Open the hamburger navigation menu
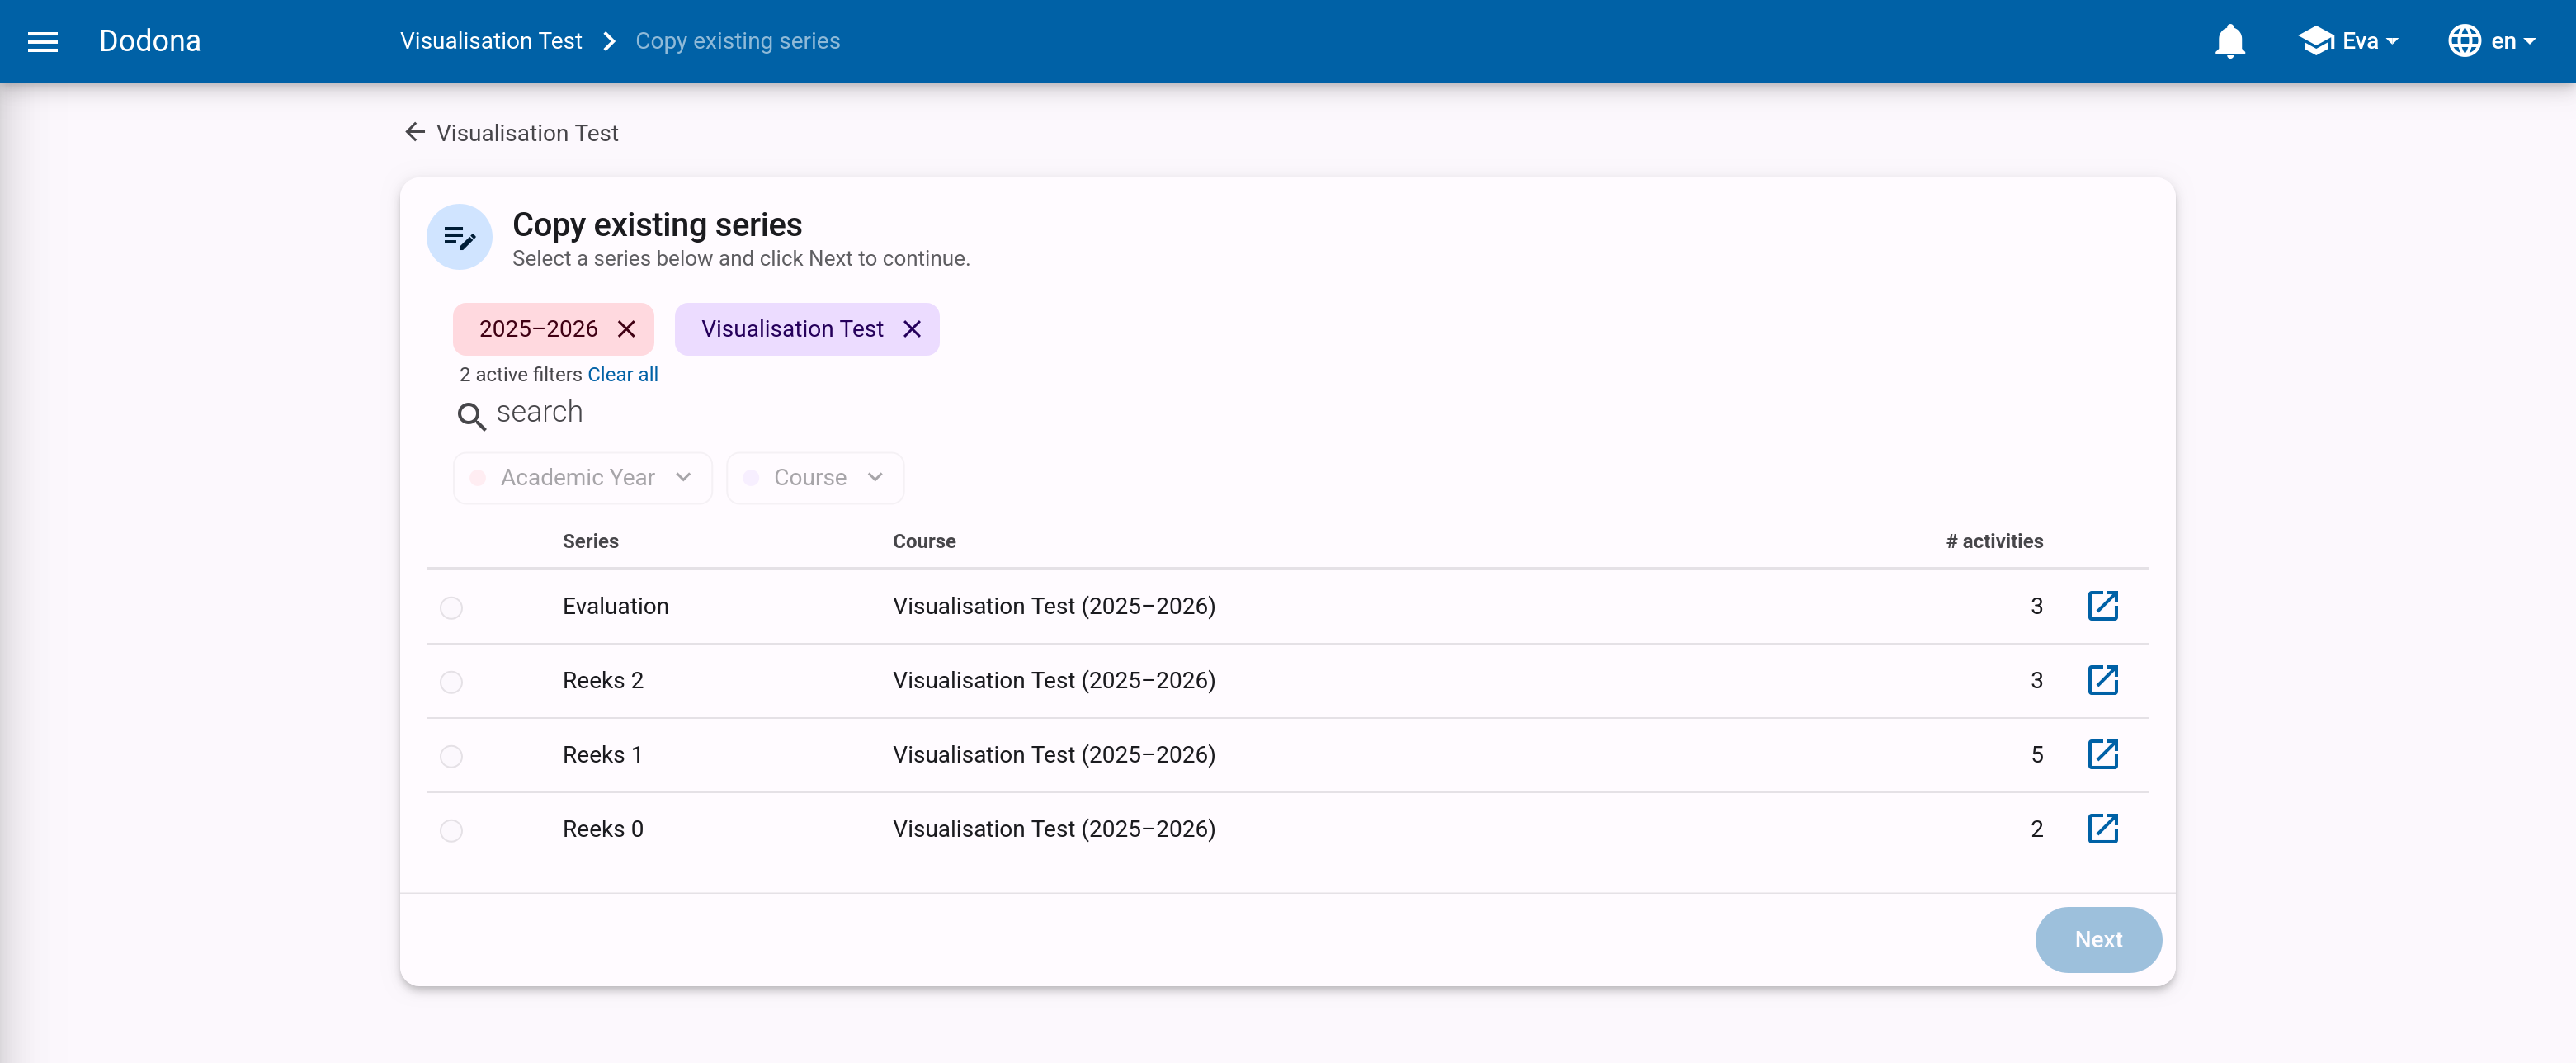The image size is (2576, 1063). pyautogui.click(x=42, y=41)
